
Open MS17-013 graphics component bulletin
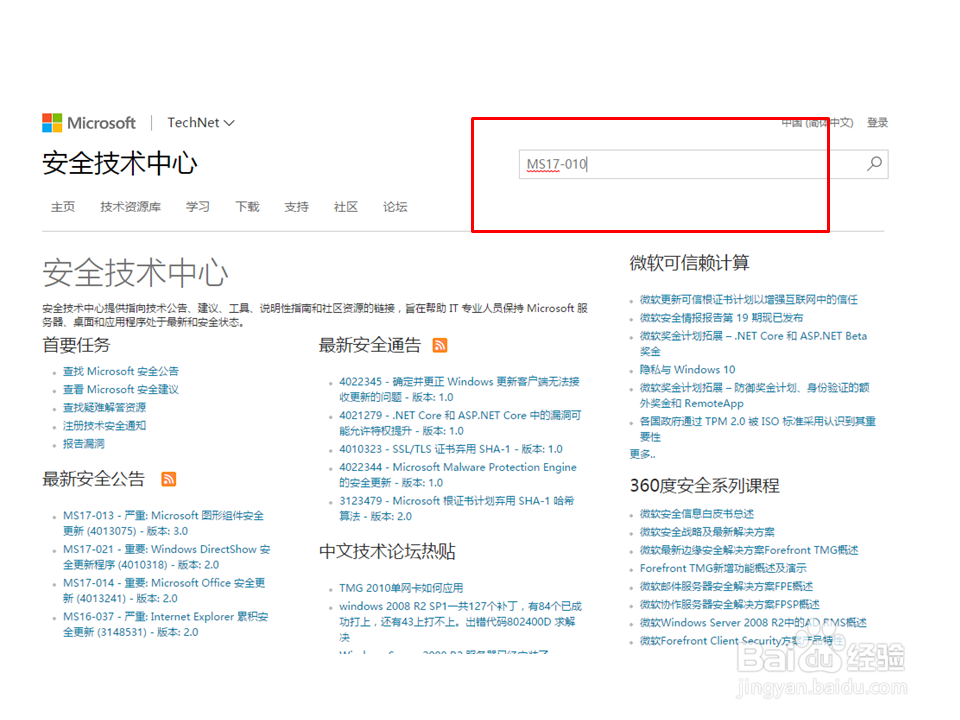pos(163,523)
